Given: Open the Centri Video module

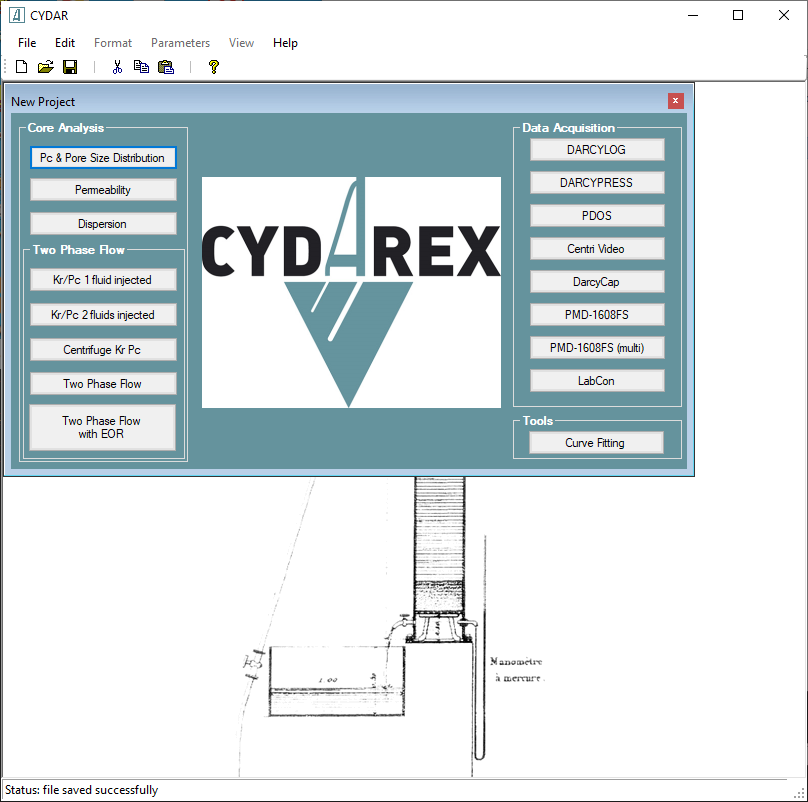Looking at the screenshot, I should click(x=597, y=248).
